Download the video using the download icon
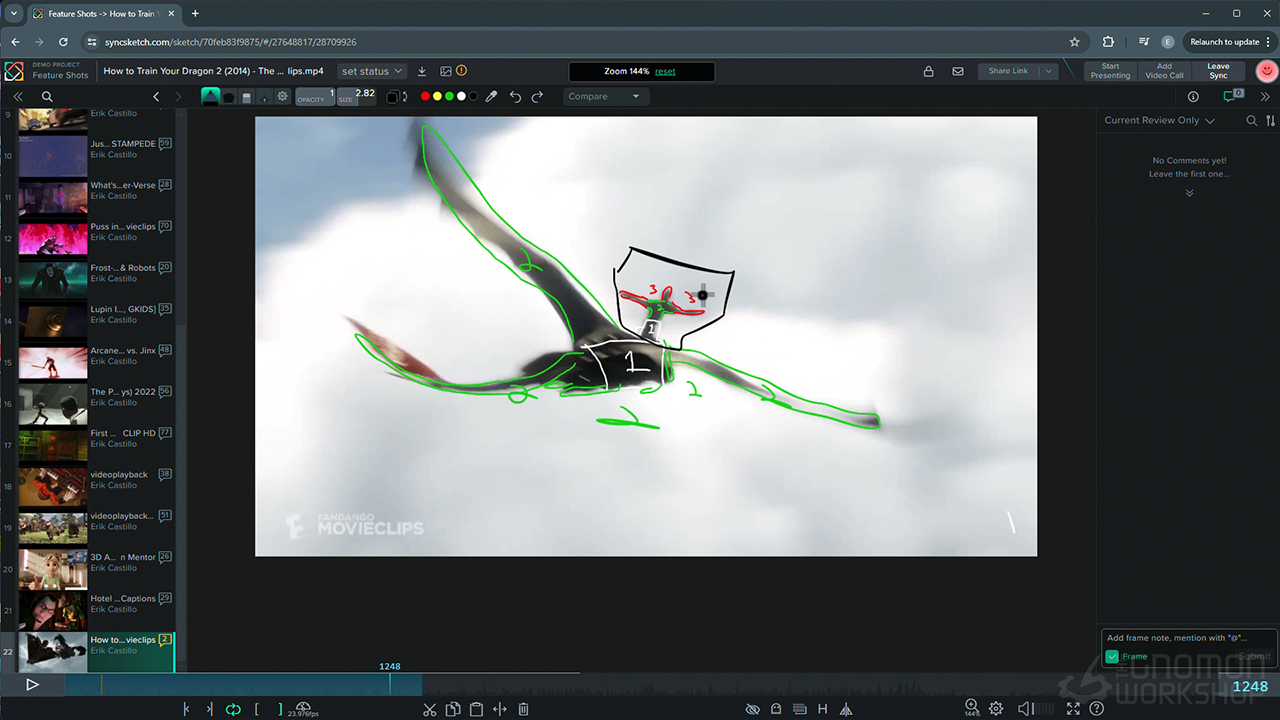1280x720 pixels. coord(422,71)
